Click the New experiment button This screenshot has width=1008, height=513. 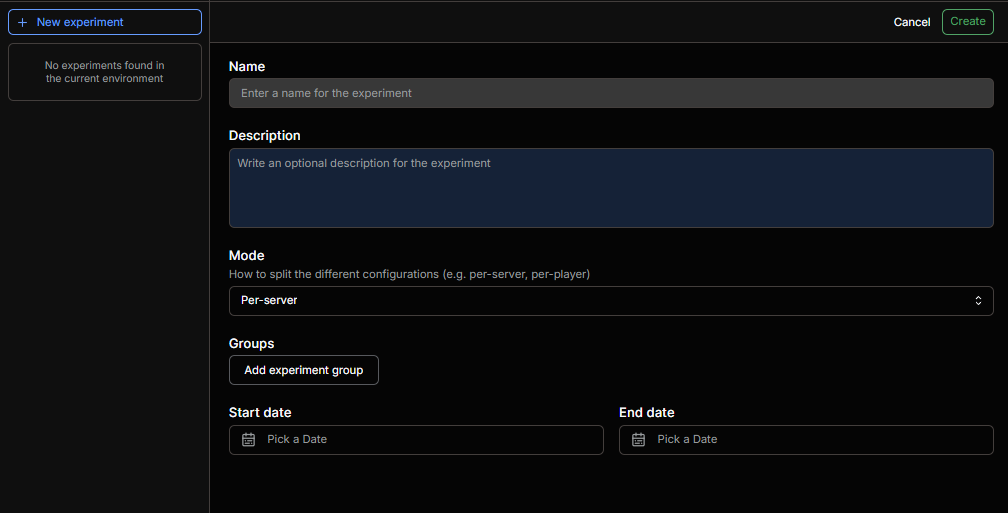coord(105,22)
